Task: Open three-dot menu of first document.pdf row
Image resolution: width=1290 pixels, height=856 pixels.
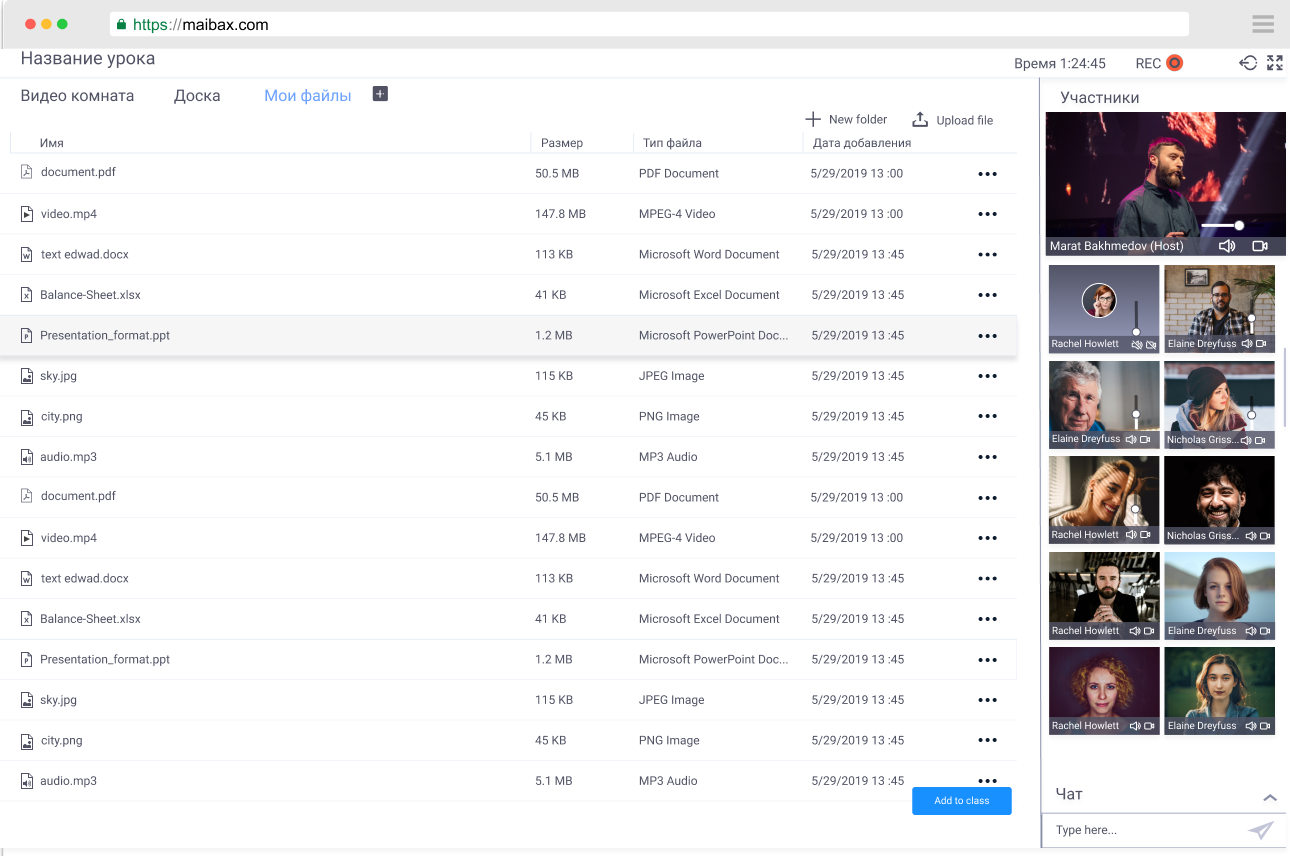Action: (988, 174)
